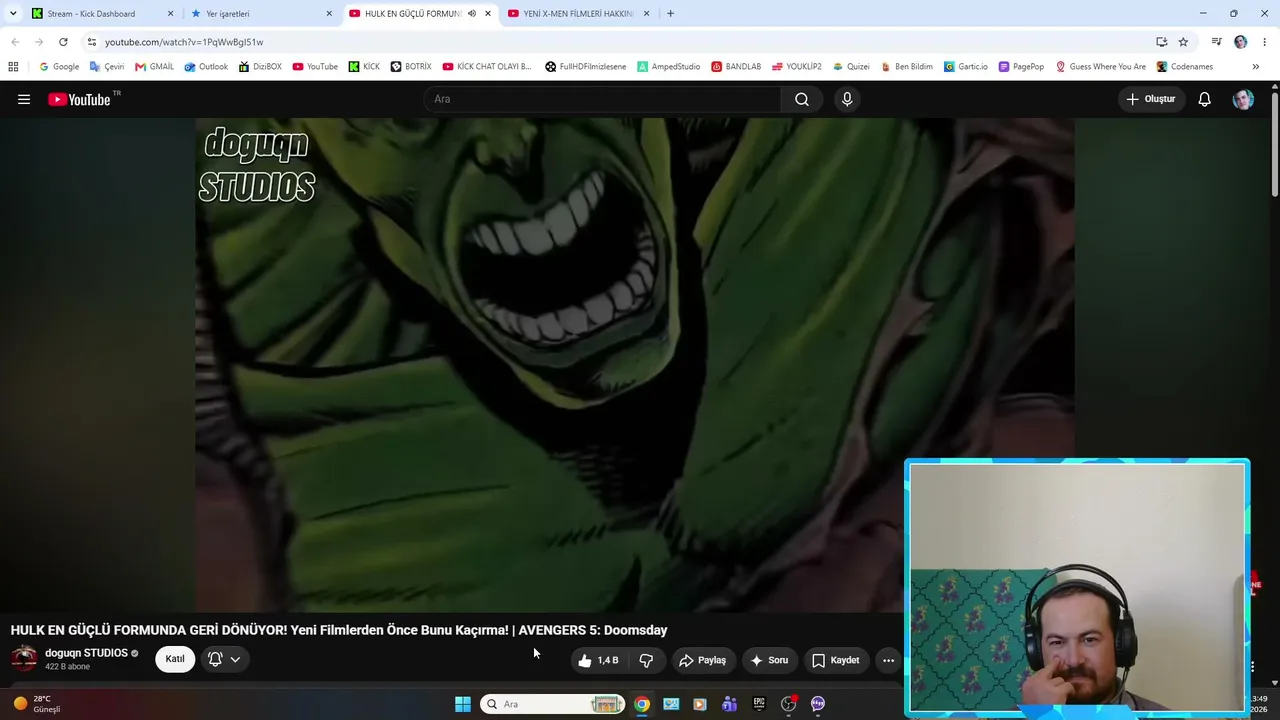
Task: Close the Stream - Kick Dashboard tab
Action: click(x=170, y=14)
